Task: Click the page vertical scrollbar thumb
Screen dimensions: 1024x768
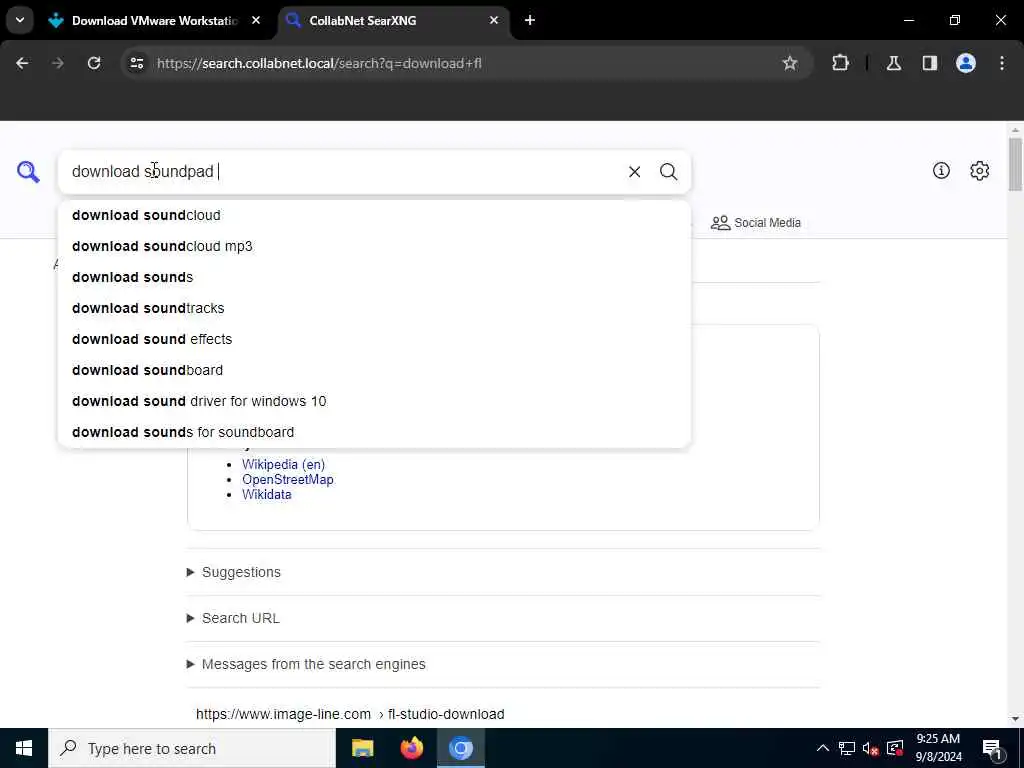Action: pyautogui.click(x=1015, y=165)
